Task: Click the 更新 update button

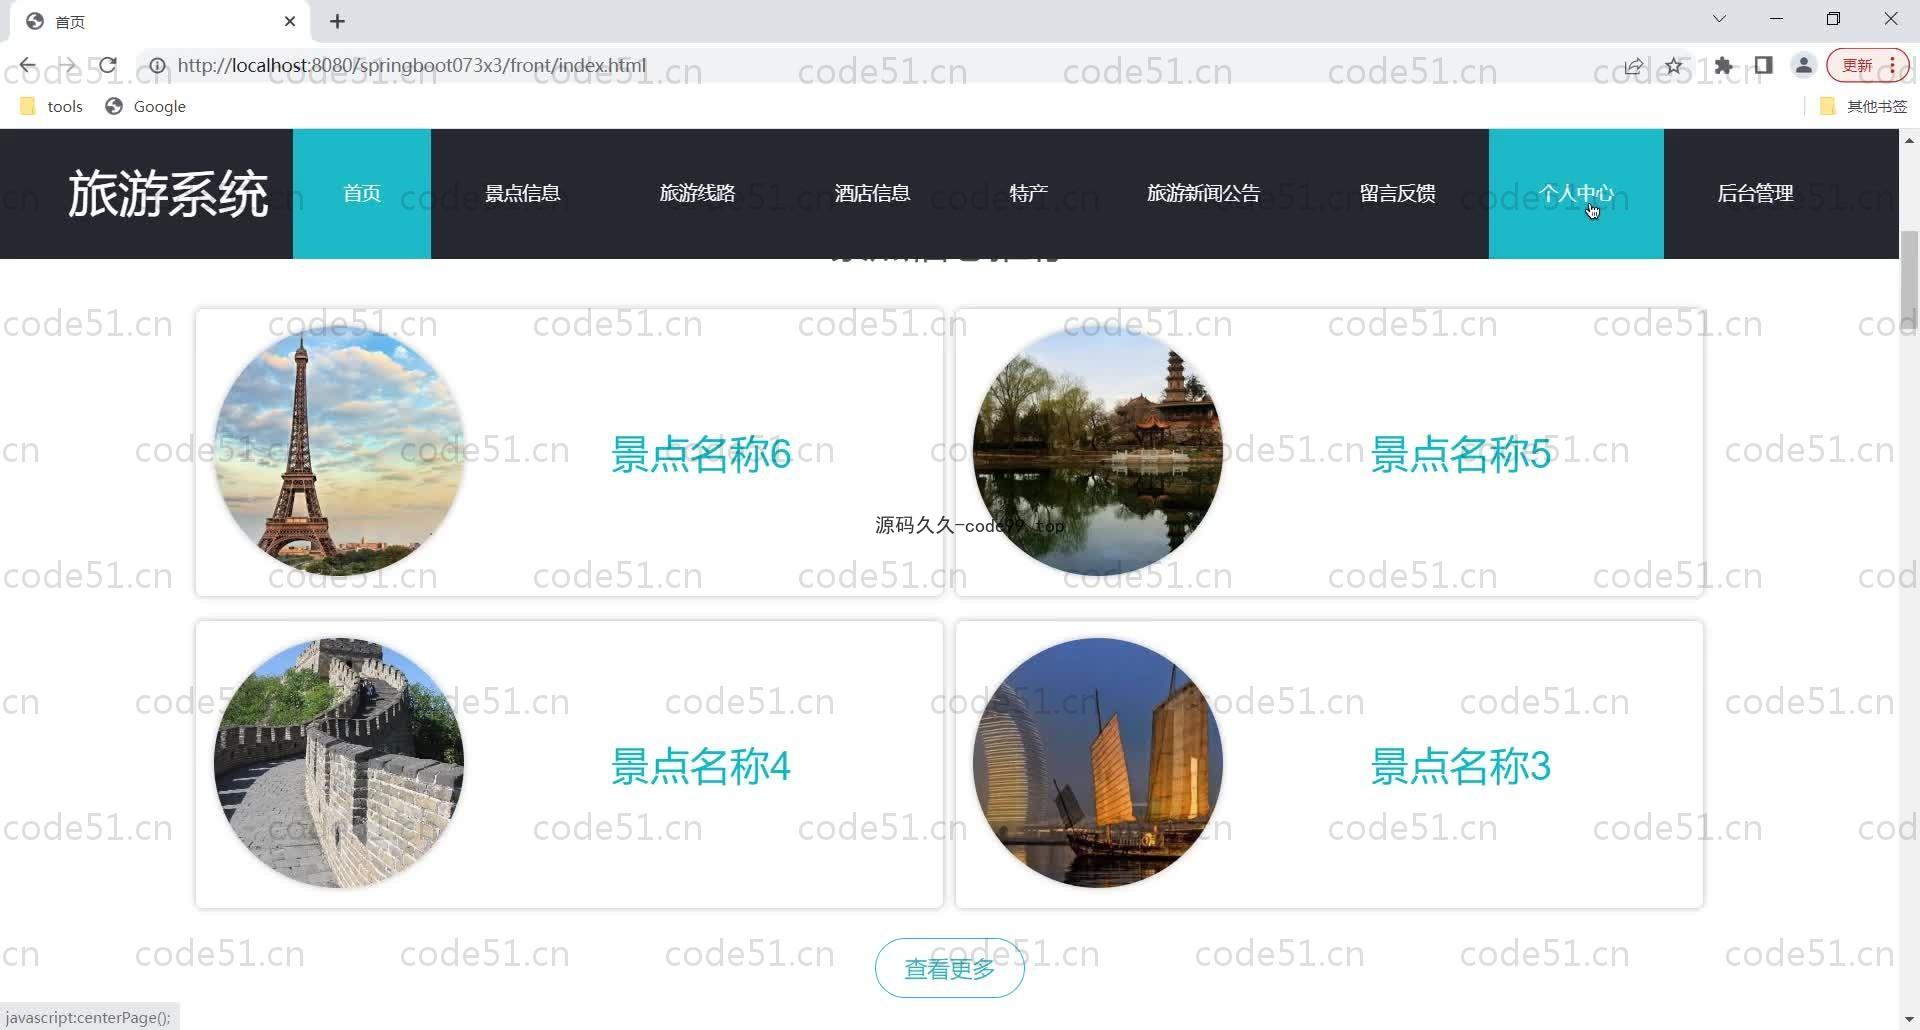Action: [1867, 66]
